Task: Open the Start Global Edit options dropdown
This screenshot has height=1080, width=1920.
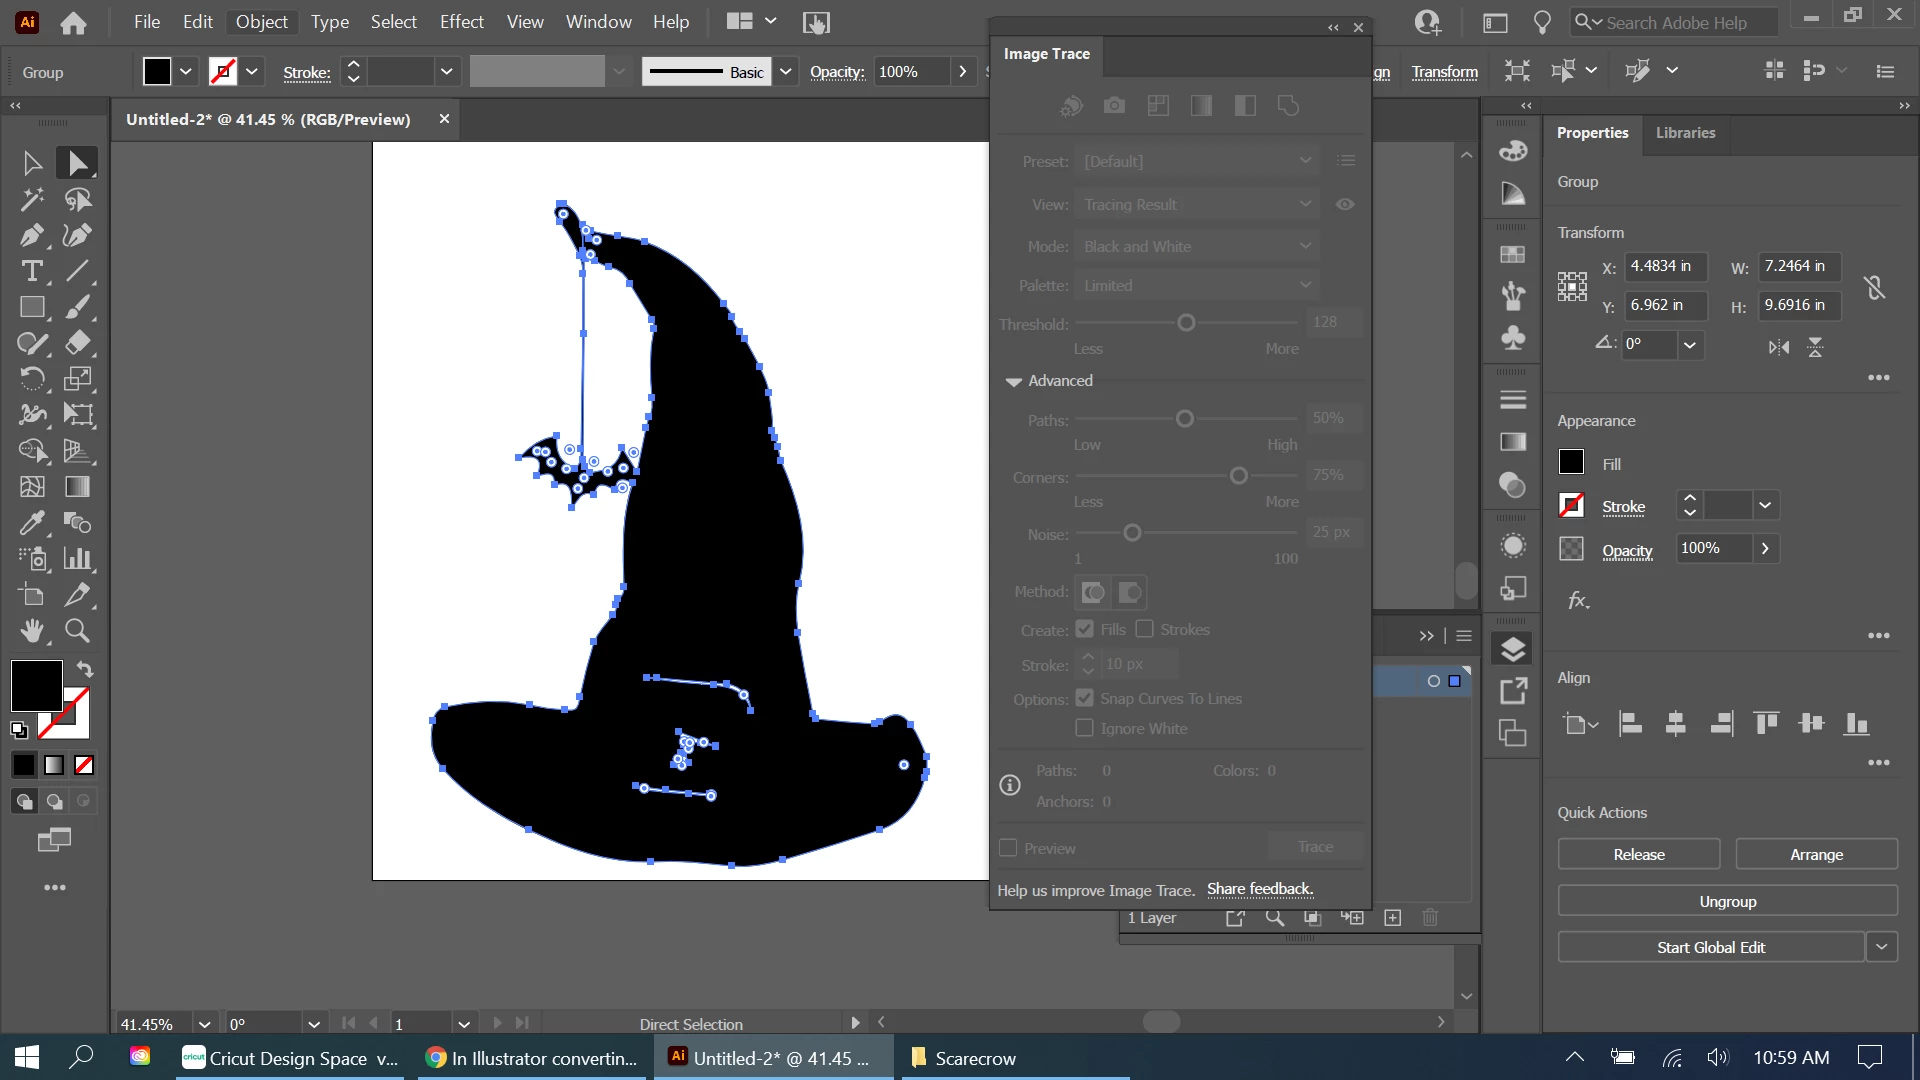Action: [1881, 947]
